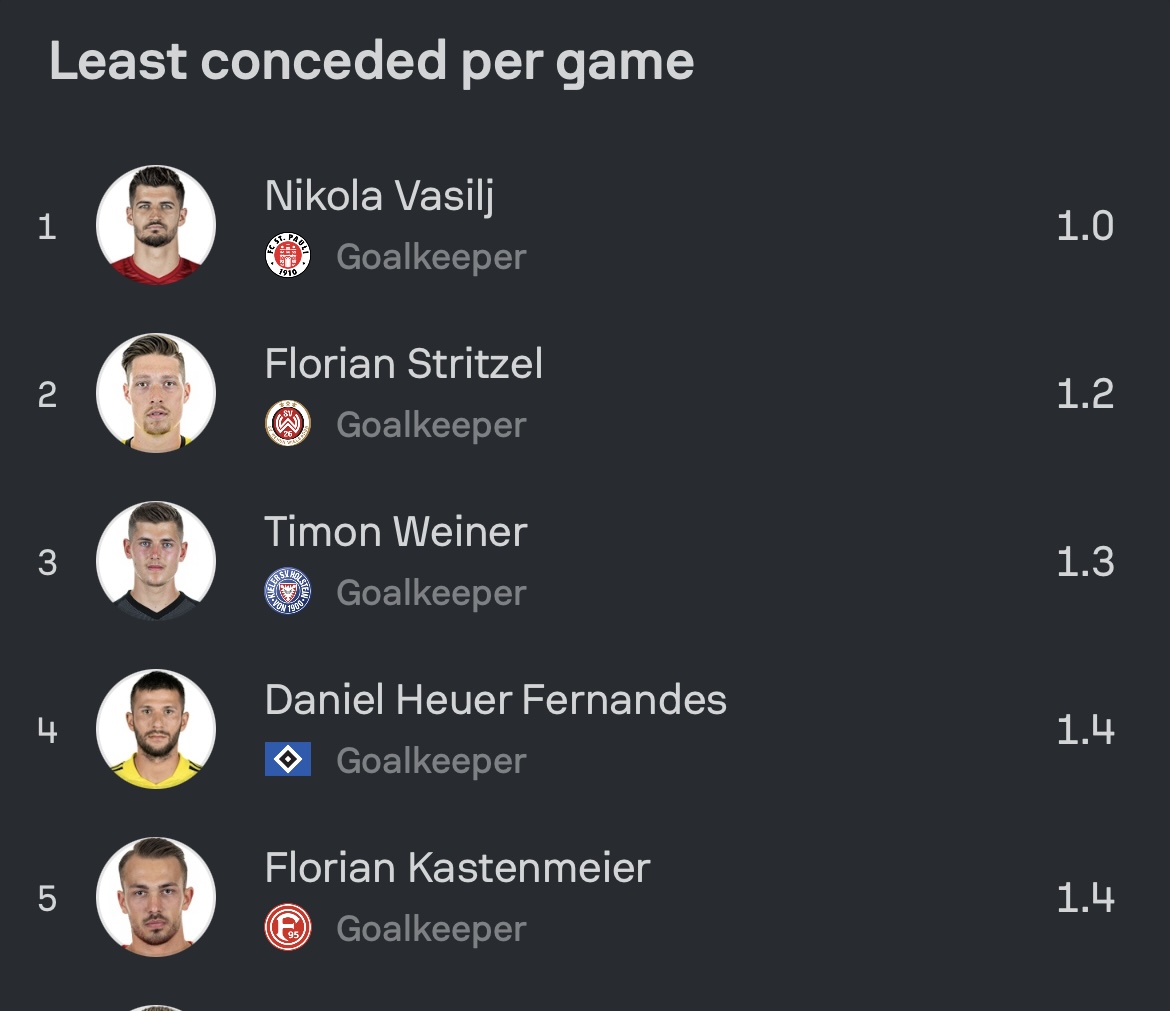
Task: Click the Least conceded per game heading
Action: 372,63
